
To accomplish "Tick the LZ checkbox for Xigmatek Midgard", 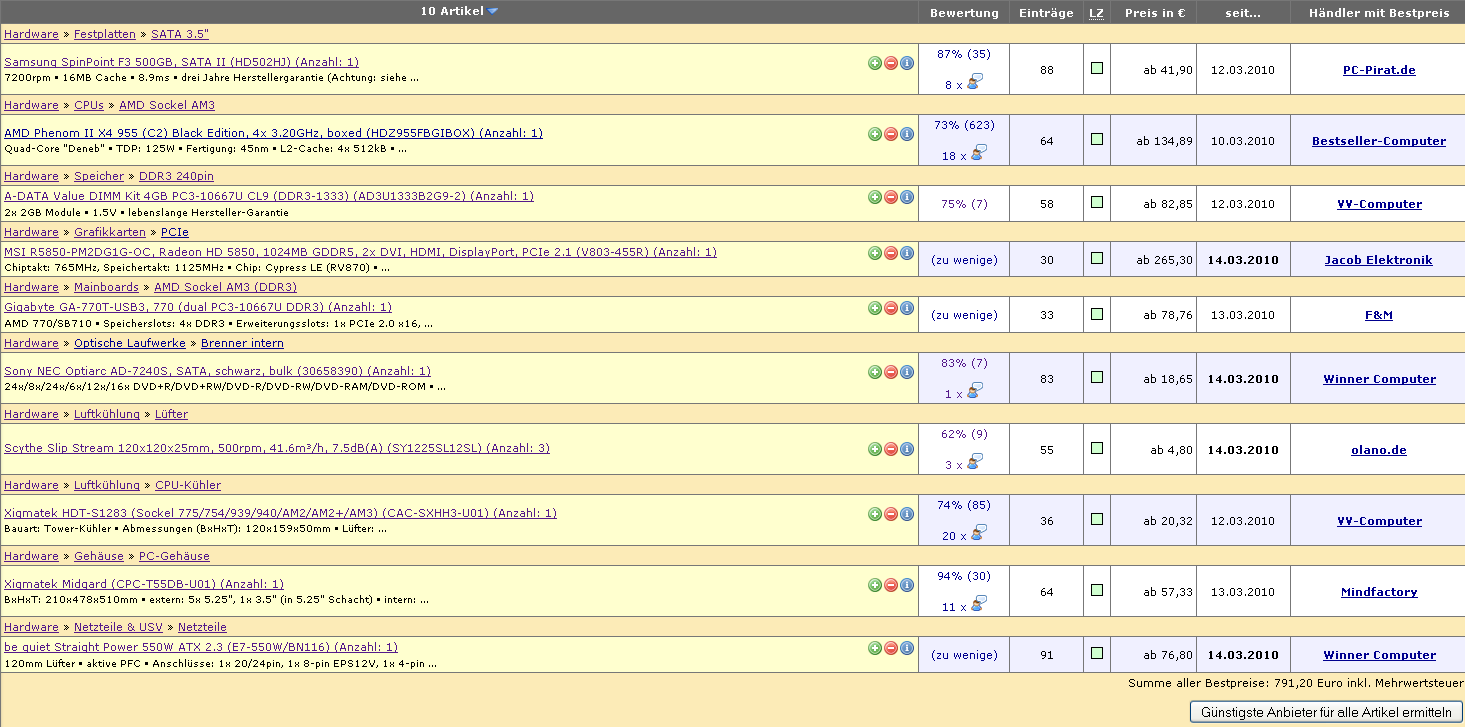I will point(1097,590).
